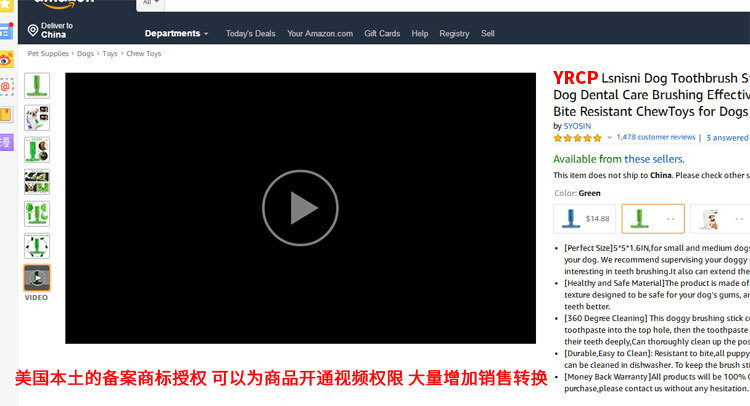
Task: Choose the third color swatch with dog image
Action: click(720, 219)
